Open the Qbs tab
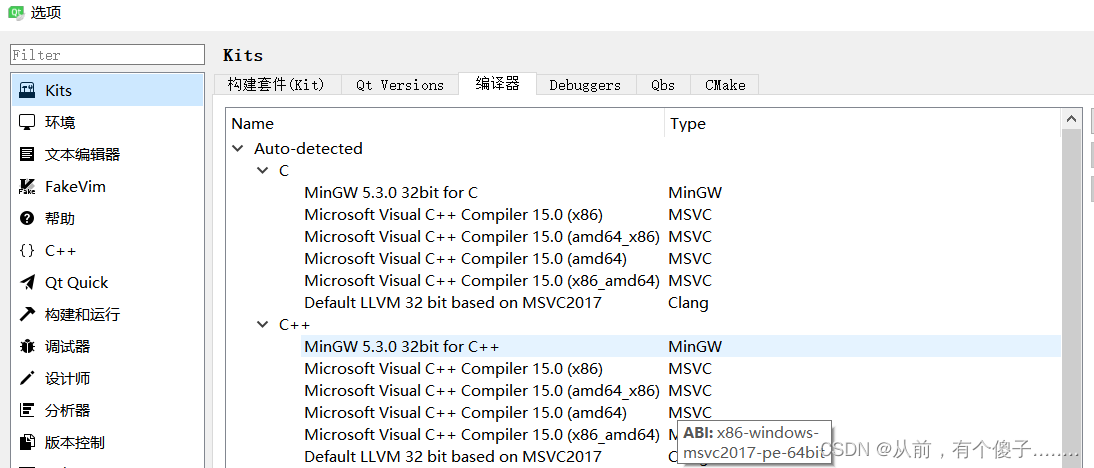Image resolution: width=1094 pixels, height=468 pixels. [663, 84]
